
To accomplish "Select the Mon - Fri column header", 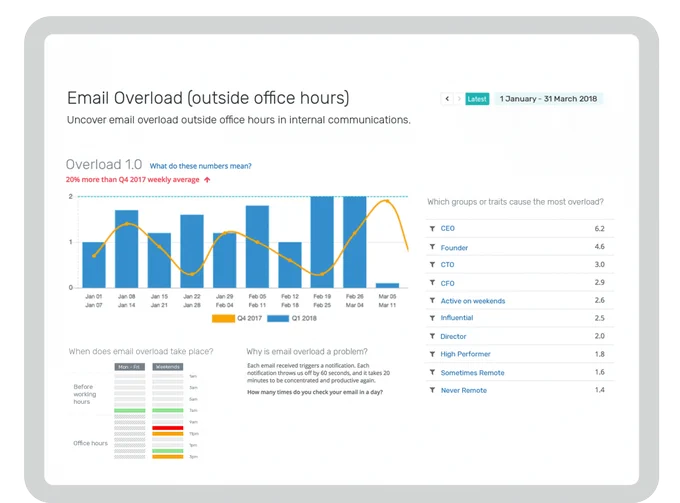I will (129, 367).
